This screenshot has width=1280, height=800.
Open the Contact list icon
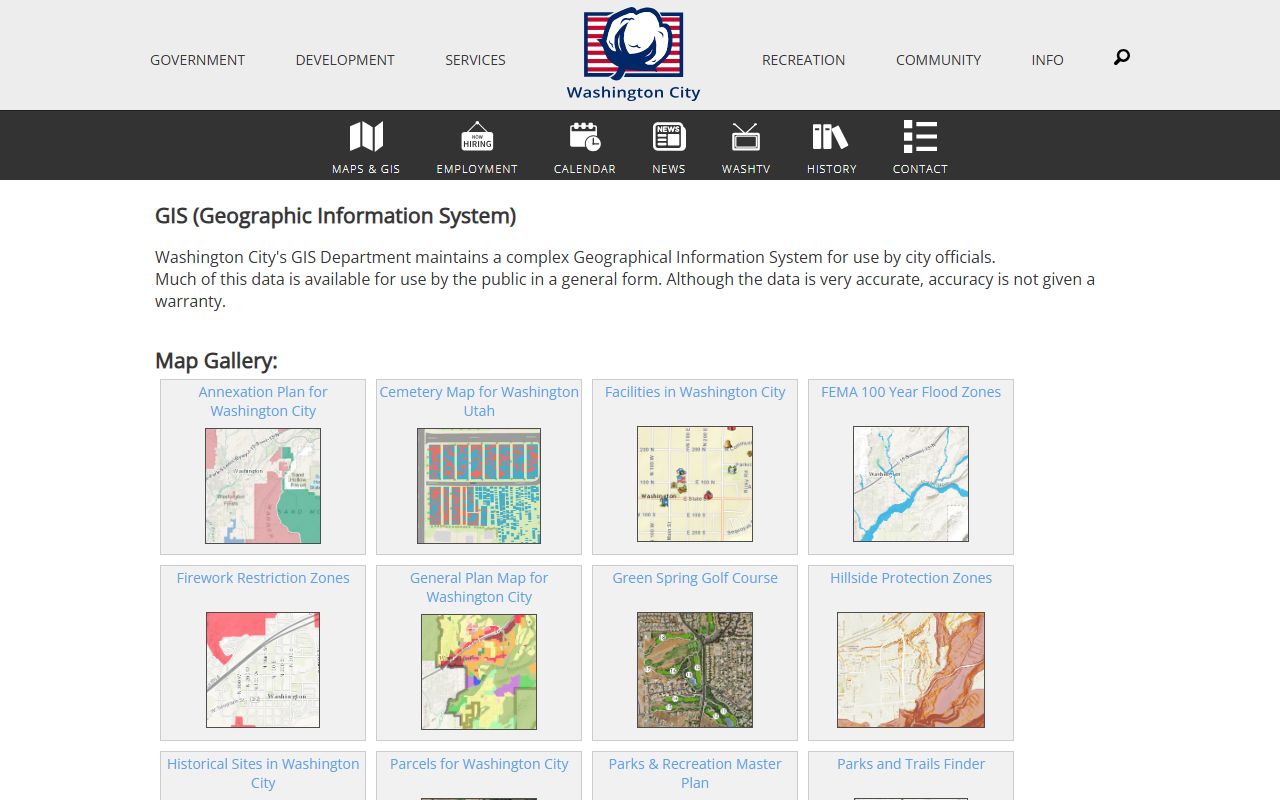(920, 137)
